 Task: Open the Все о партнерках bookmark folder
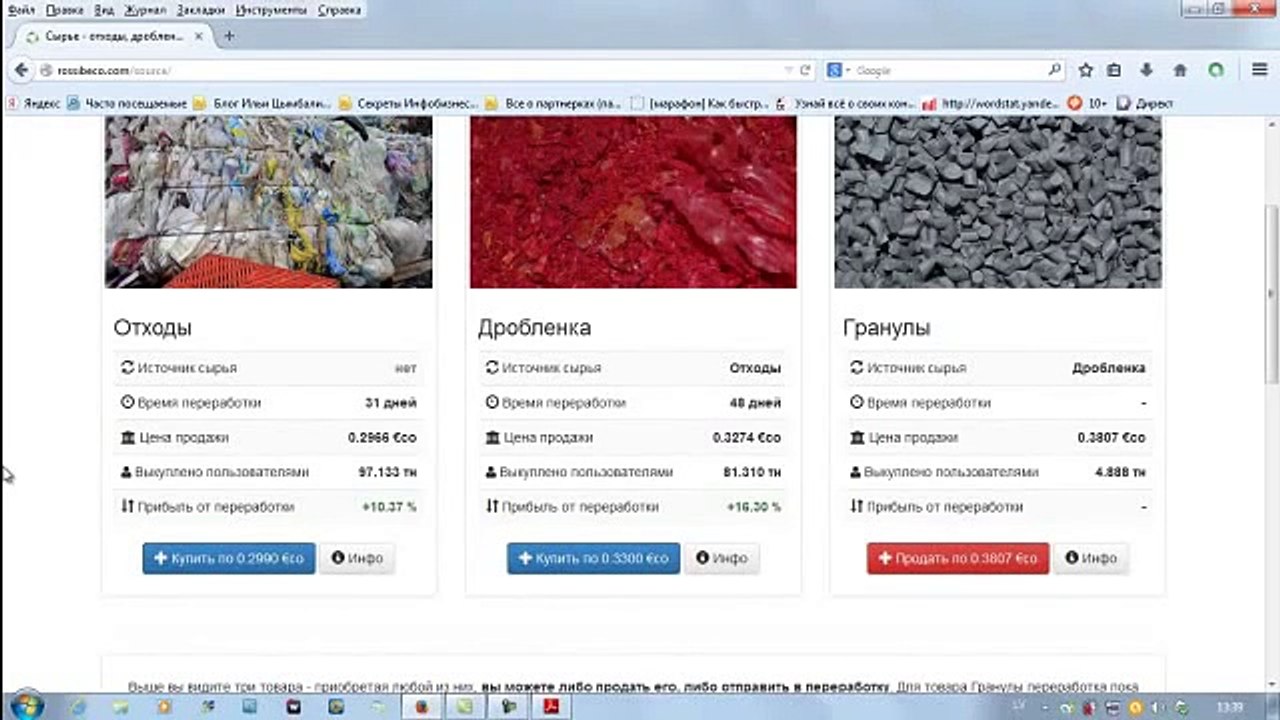click(554, 103)
